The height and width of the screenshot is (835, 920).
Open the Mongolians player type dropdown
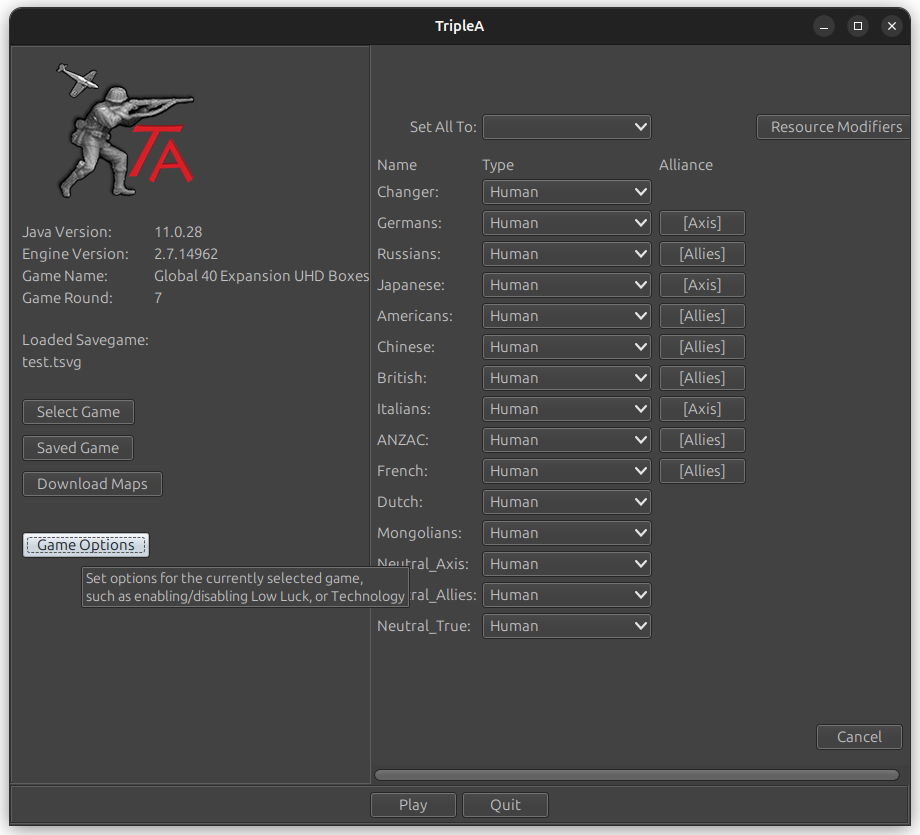point(566,532)
